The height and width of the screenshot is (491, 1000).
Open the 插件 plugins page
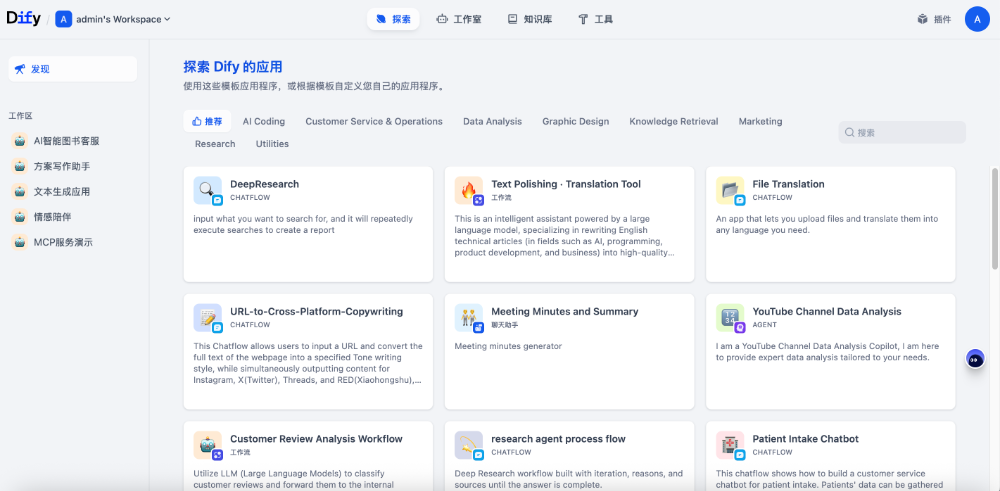tap(934, 19)
